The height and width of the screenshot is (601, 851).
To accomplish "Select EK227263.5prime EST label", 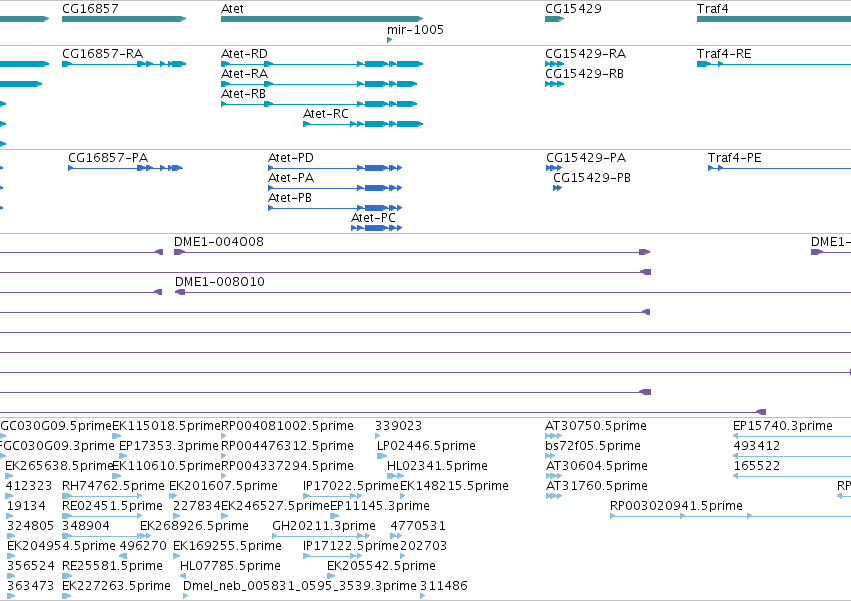I will [116, 586].
